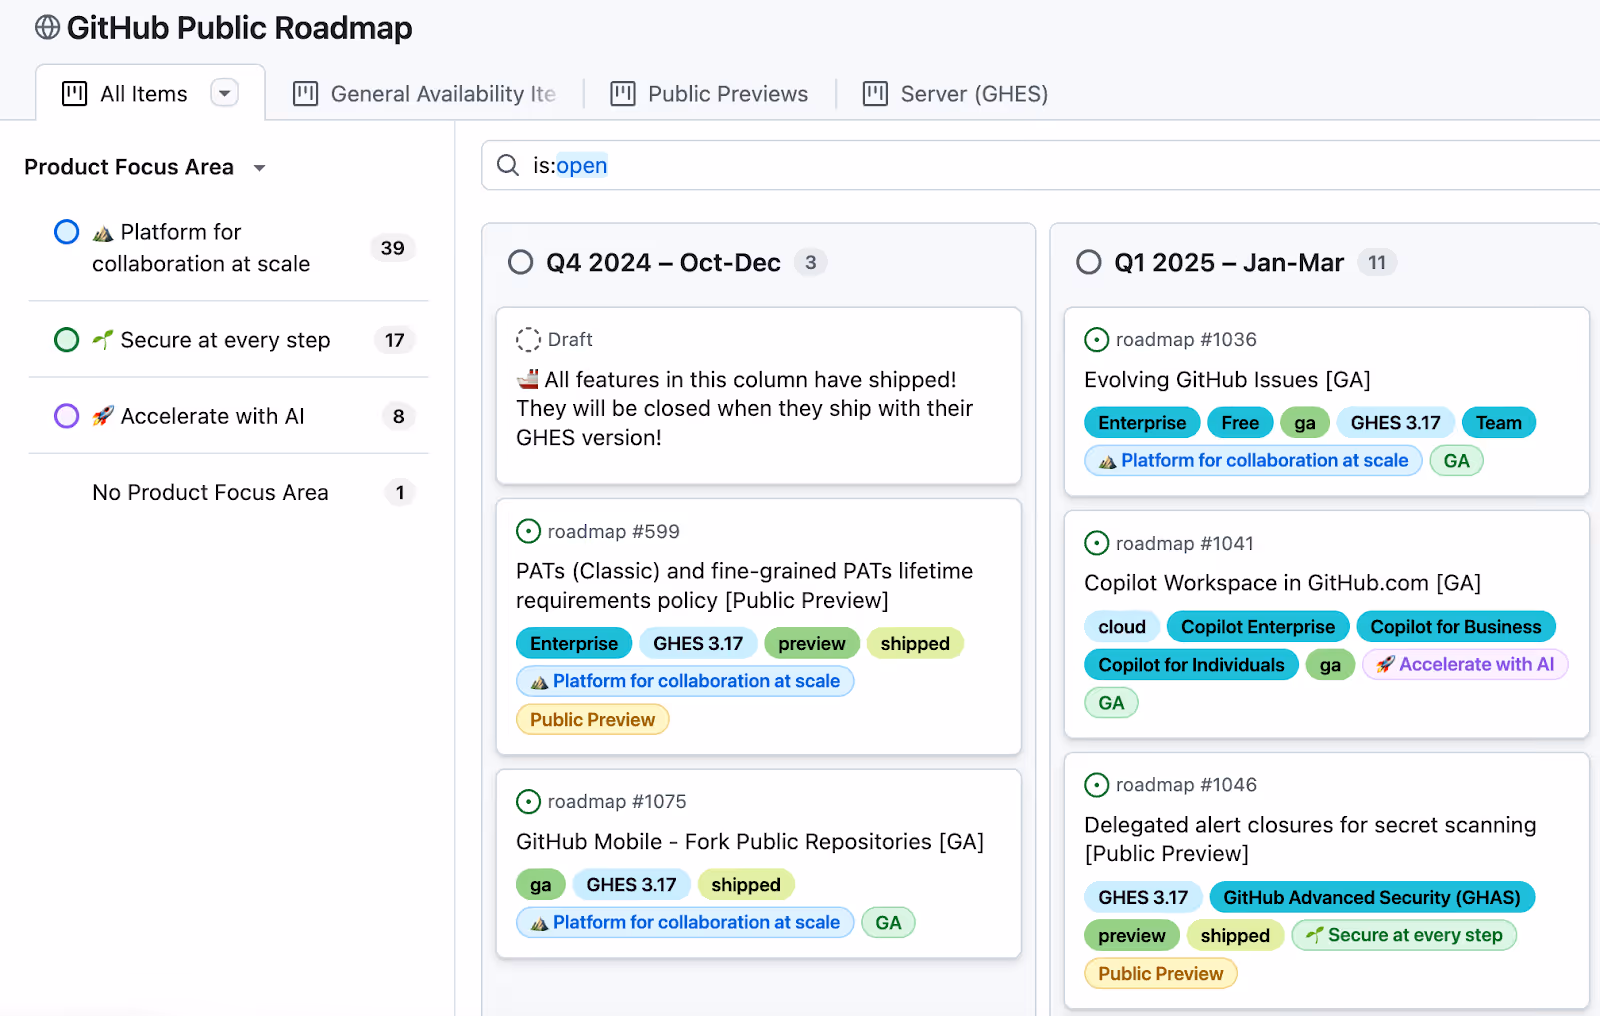This screenshot has width=1600, height=1016.
Task: Open the Server (GHES) tab
Action: 956,94
